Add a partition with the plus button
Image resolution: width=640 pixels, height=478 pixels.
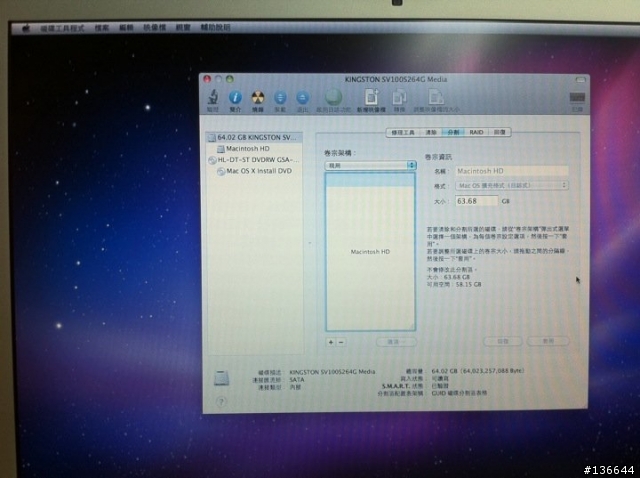click(x=331, y=342)
